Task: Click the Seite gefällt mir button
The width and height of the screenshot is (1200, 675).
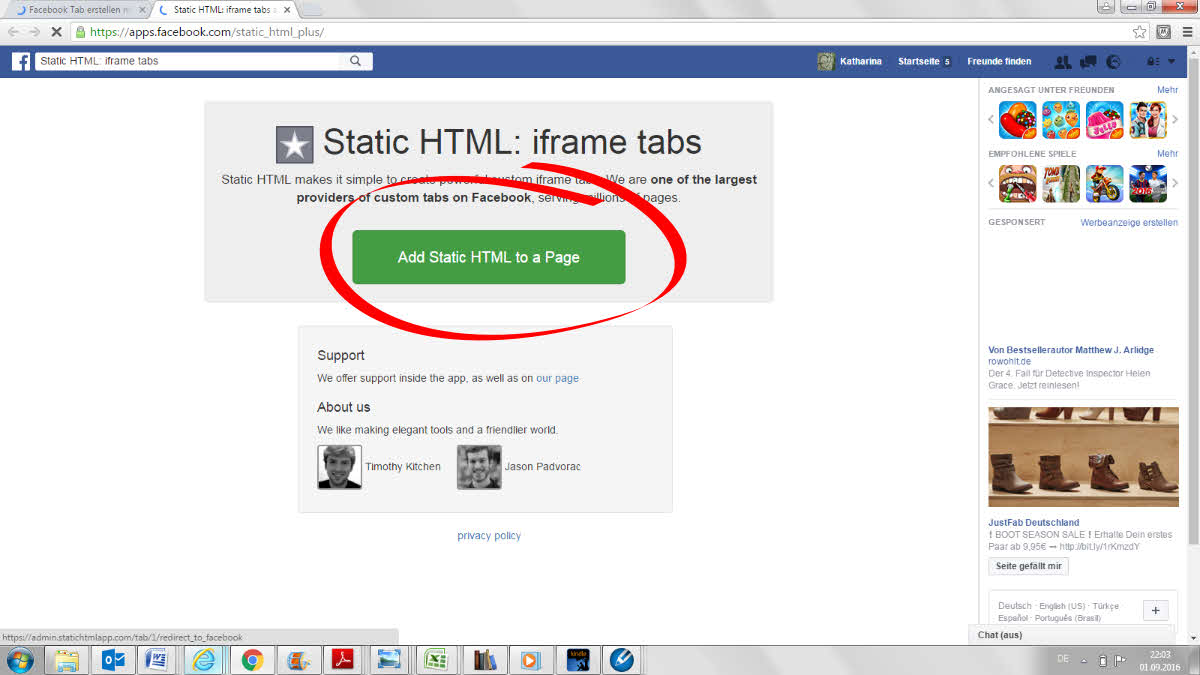Action: [1028, 566]
